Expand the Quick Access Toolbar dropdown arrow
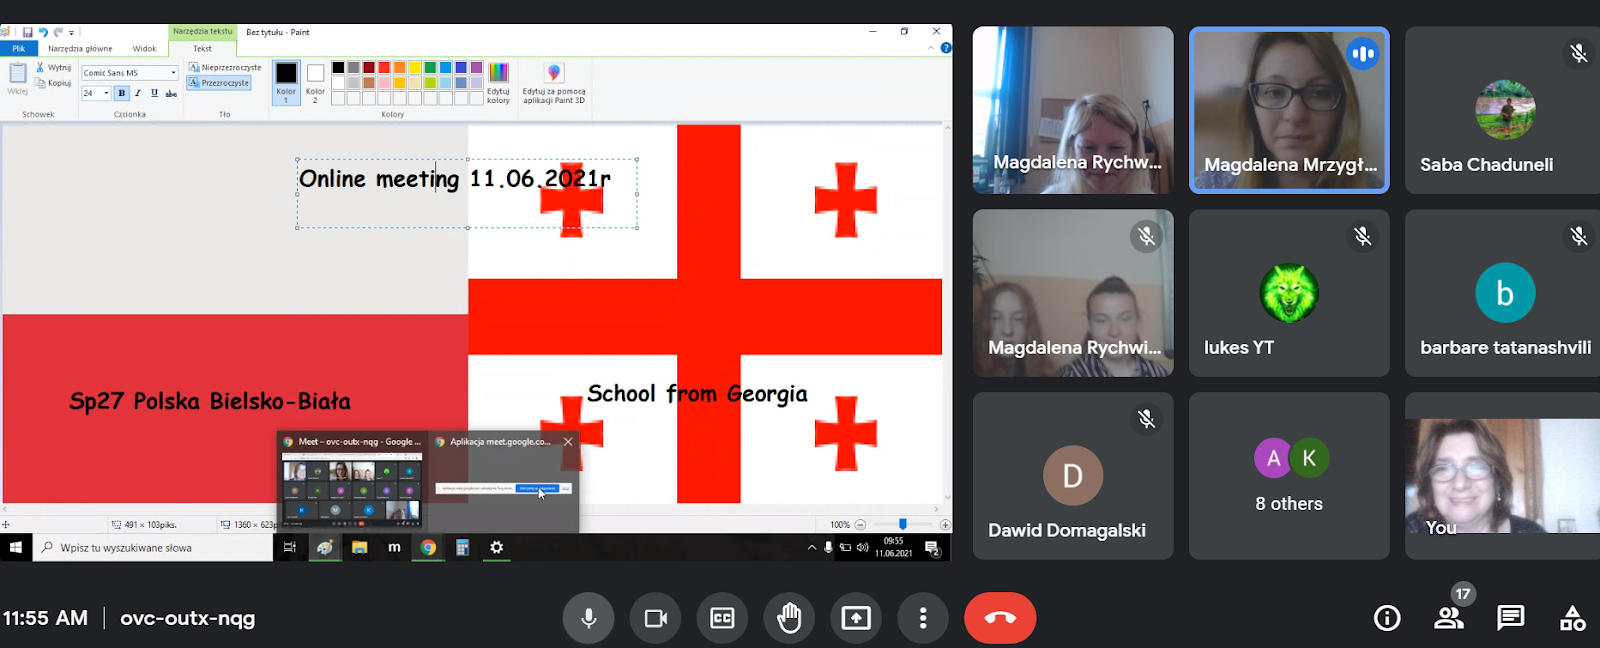This screenshot has width=1600, height=648. pos(71,33)
